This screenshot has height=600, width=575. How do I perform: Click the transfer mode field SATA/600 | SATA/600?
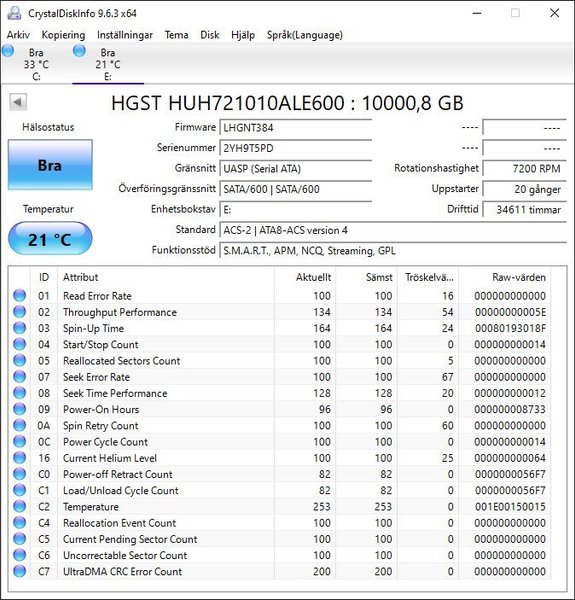pyautogui.click(x=296, y=189)
